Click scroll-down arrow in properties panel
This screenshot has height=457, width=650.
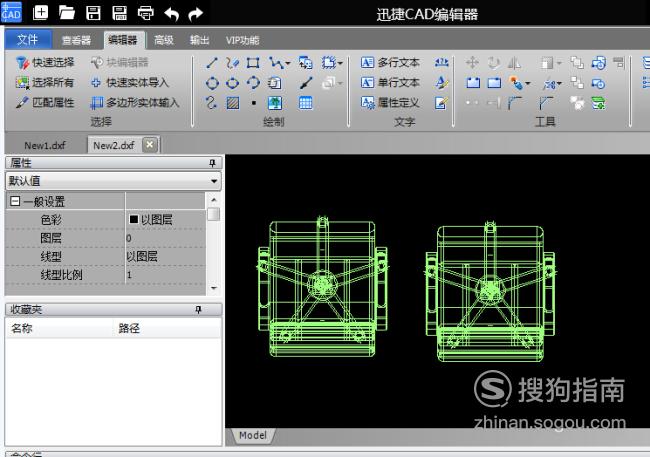(x=214, y=288)
